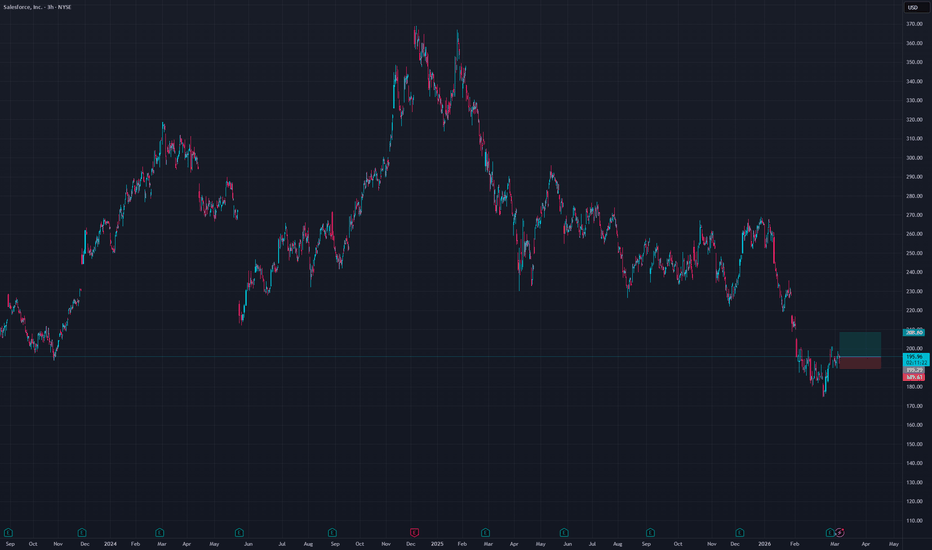Click the 150.00 price scale label
The width and height of the screenshot is (932, 550).
[x=914, y=444]
